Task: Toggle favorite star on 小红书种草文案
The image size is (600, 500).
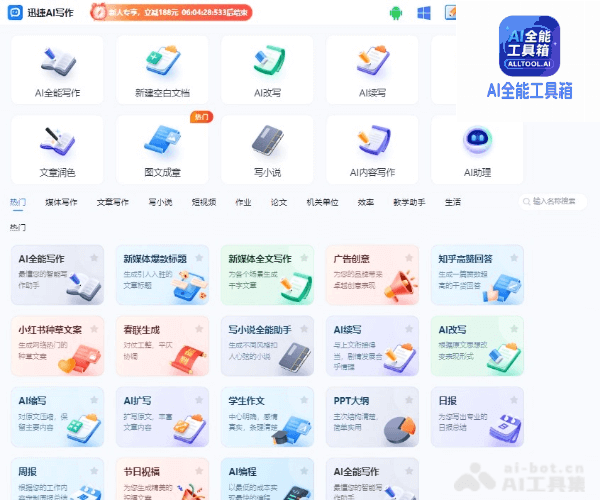Action: tap(94, 329)
